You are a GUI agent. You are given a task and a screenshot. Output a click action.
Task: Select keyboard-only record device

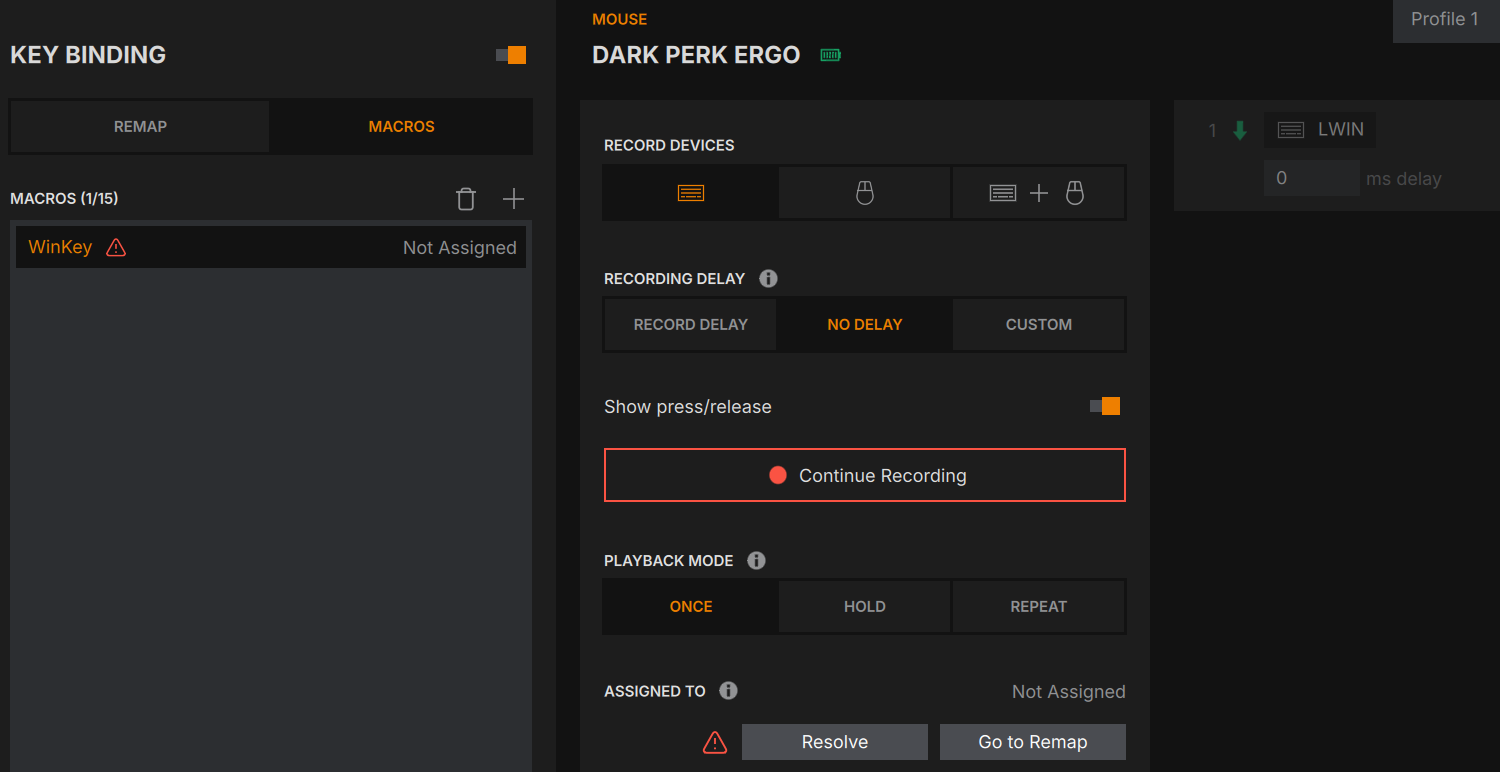(691, 193)
